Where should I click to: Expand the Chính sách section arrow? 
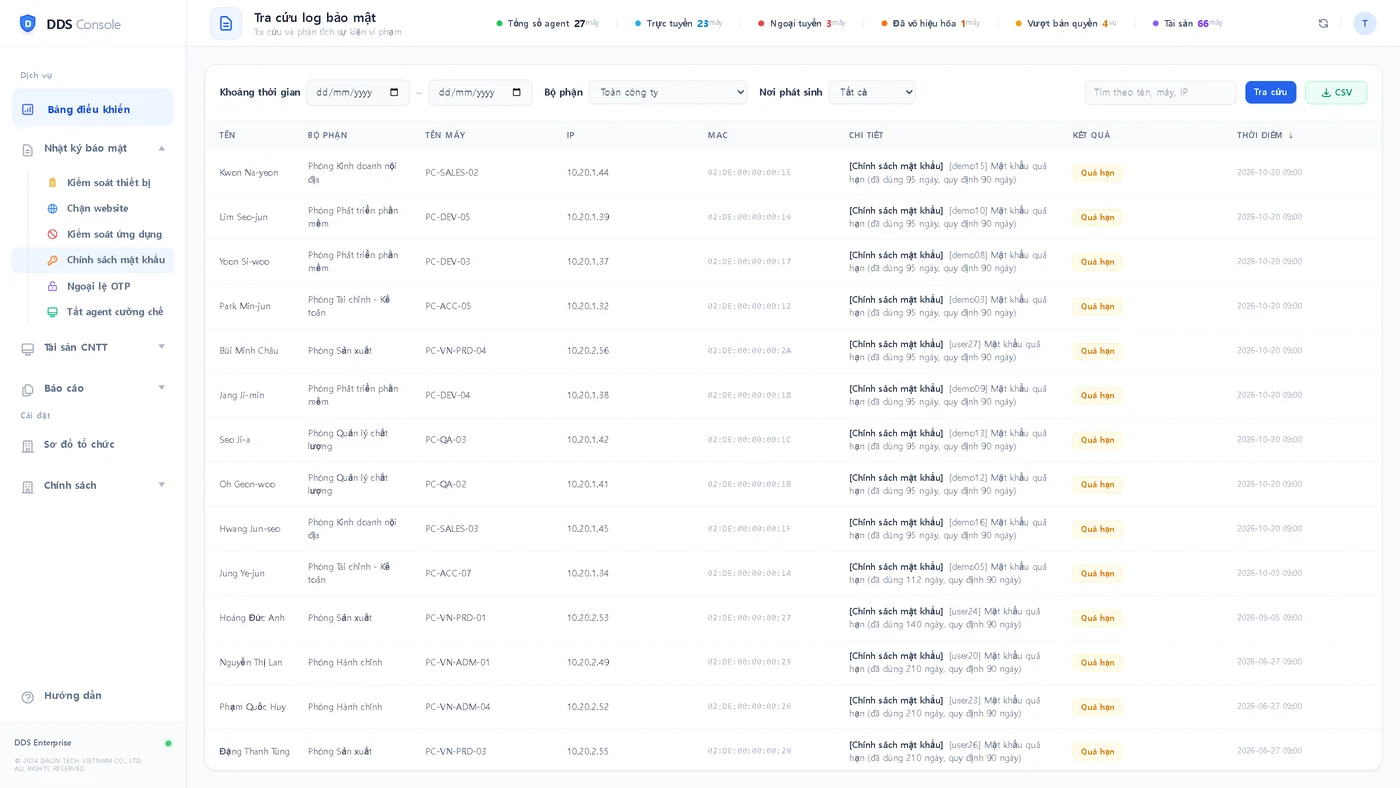(x=162, y=485)
